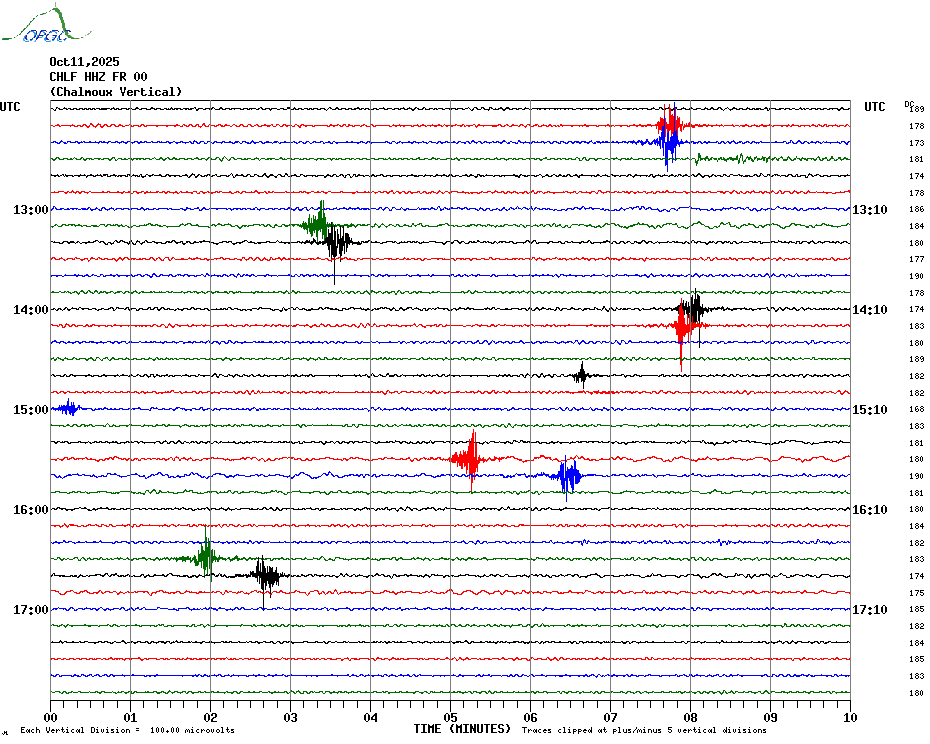The image size is (930, 744).
Task: Select the green seismic event near minute 2
Action: (205, 556)
